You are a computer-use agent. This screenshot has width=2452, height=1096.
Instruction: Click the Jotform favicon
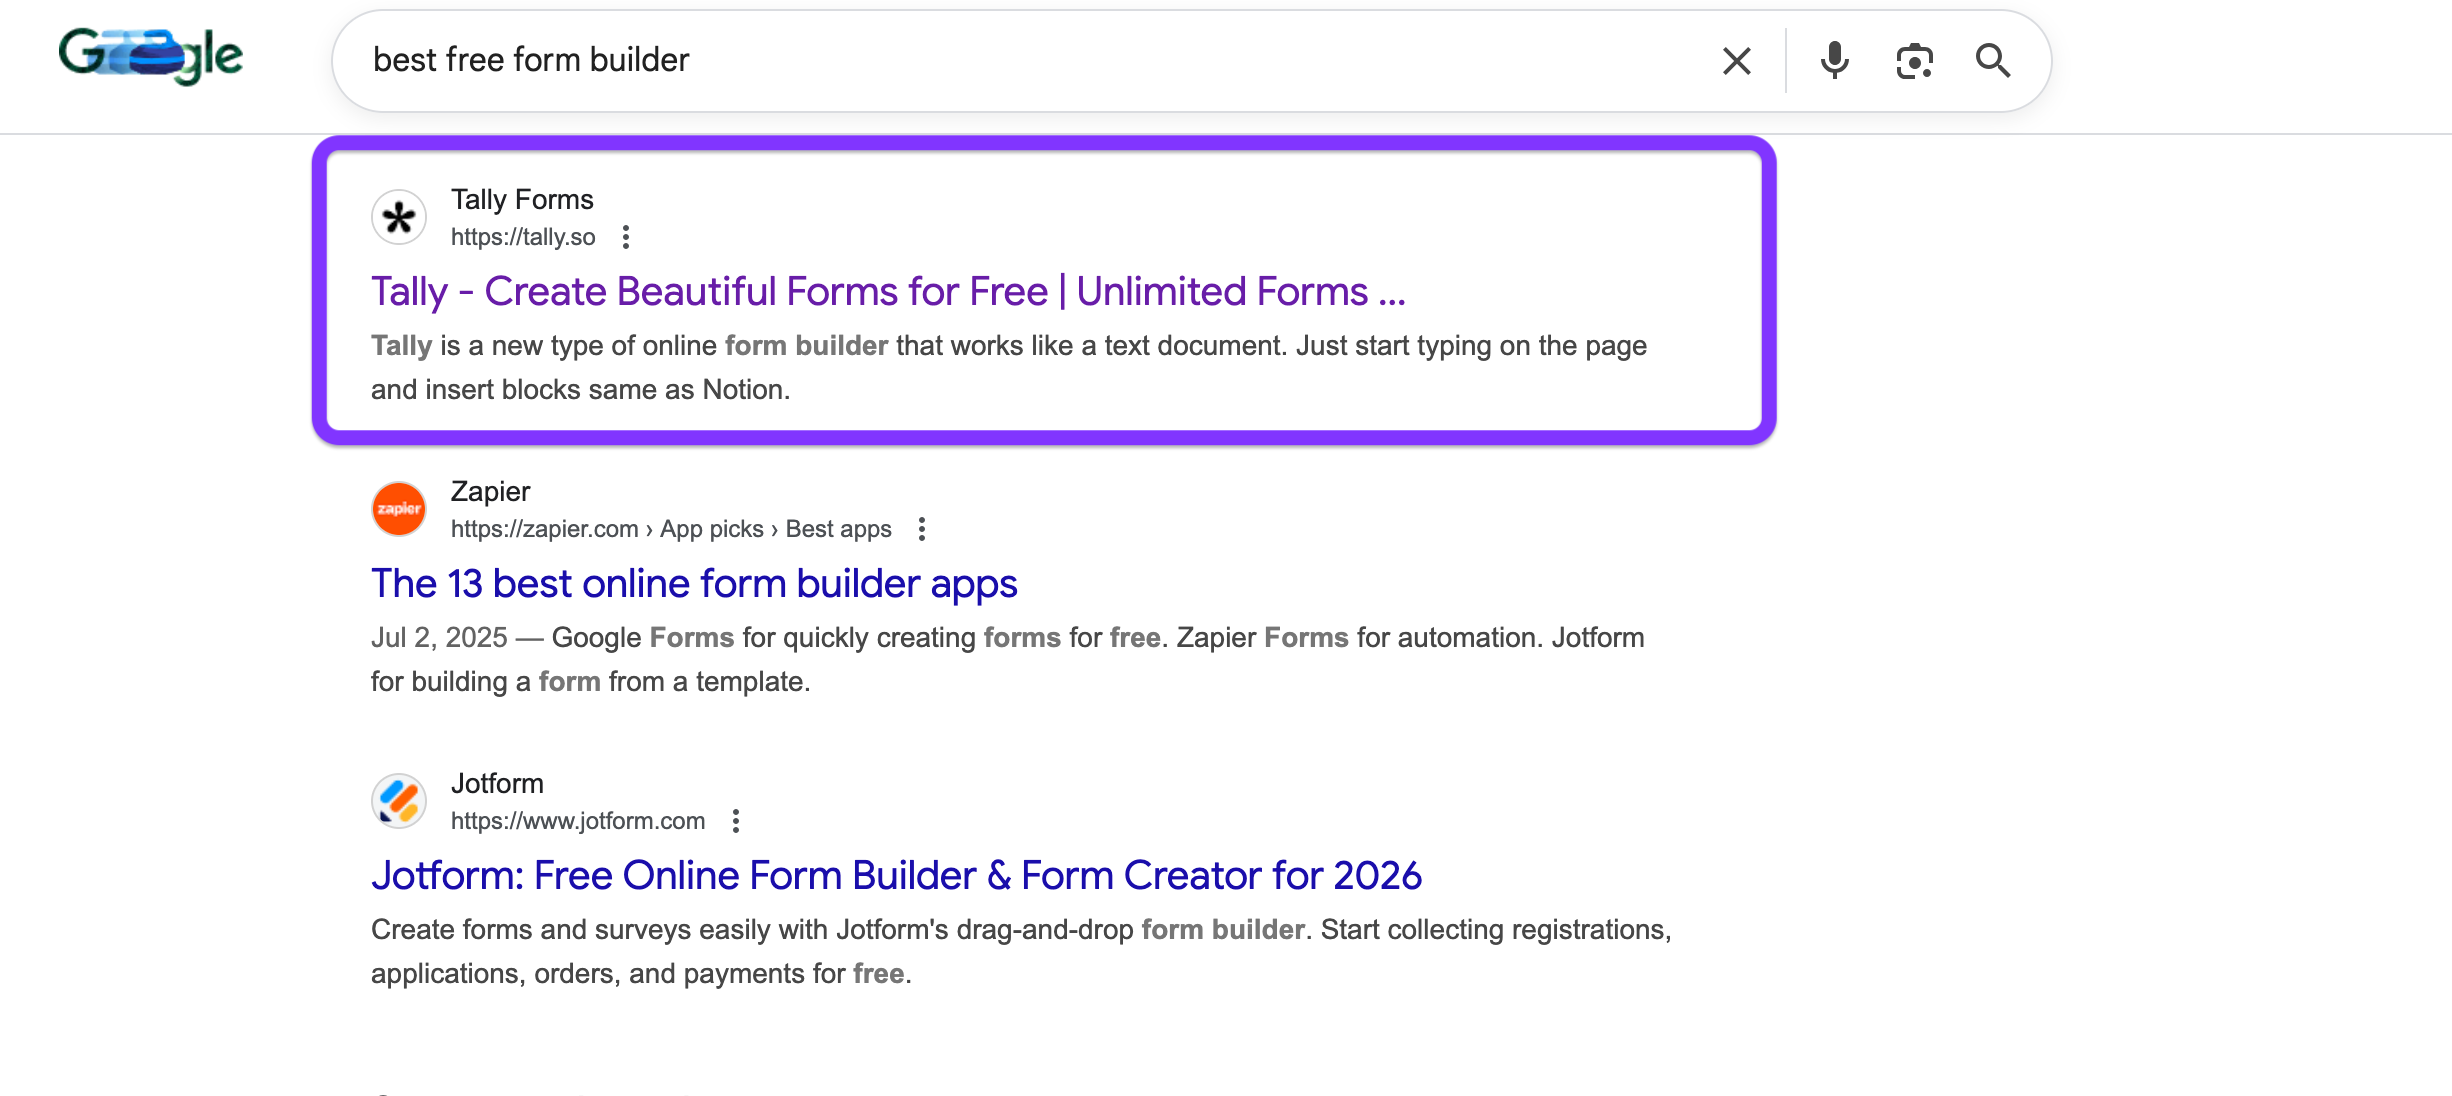pos(399,801)
